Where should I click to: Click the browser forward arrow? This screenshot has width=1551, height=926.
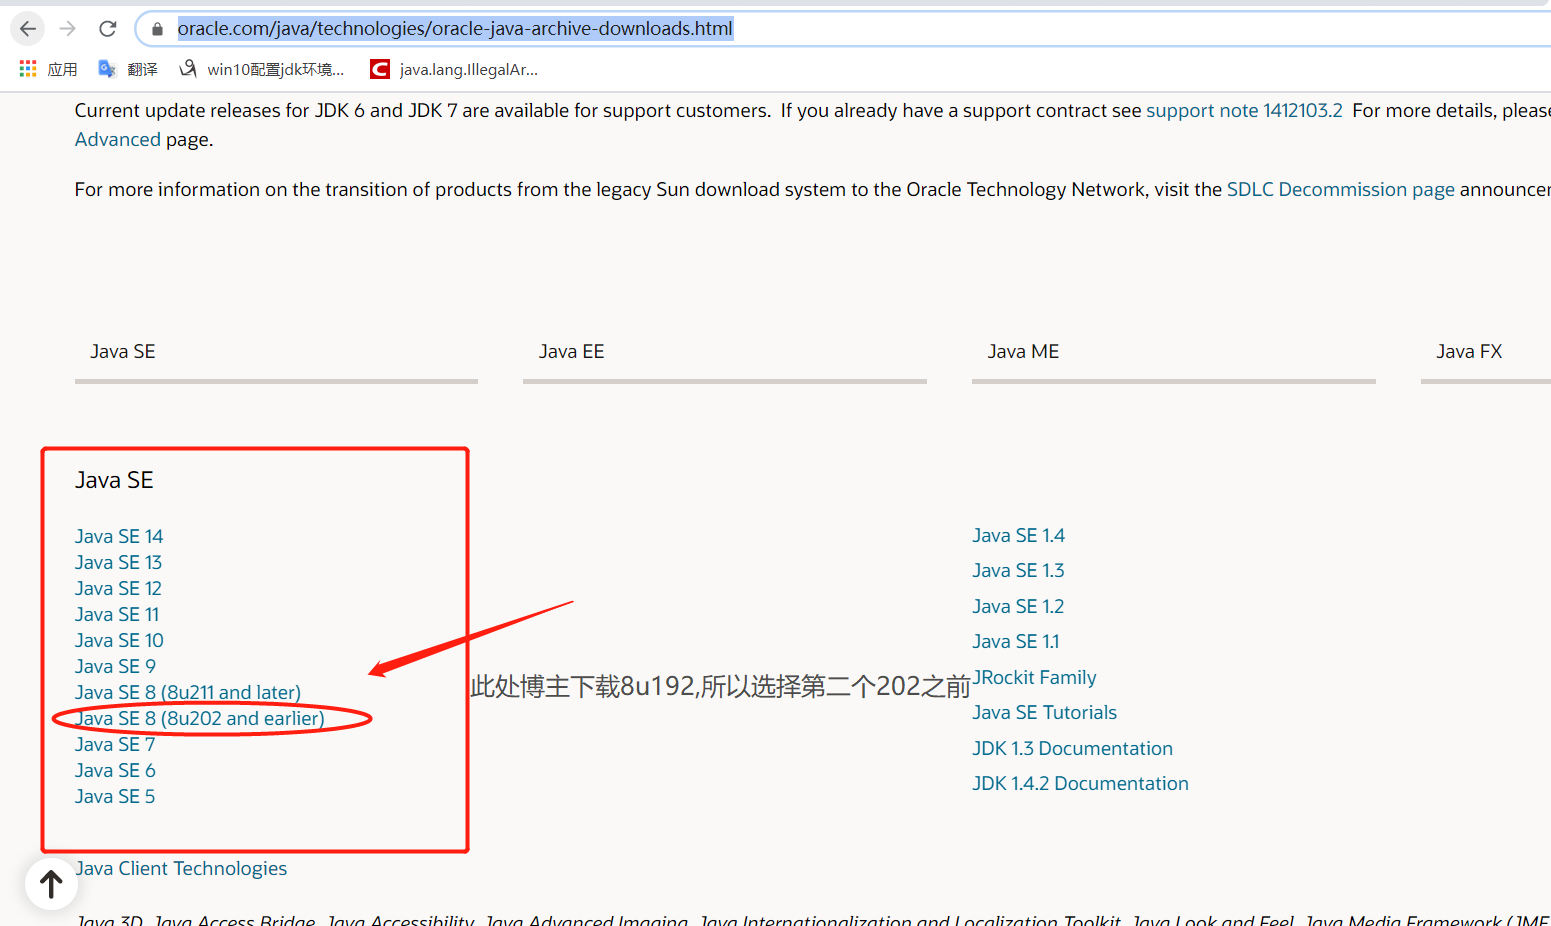67,28
